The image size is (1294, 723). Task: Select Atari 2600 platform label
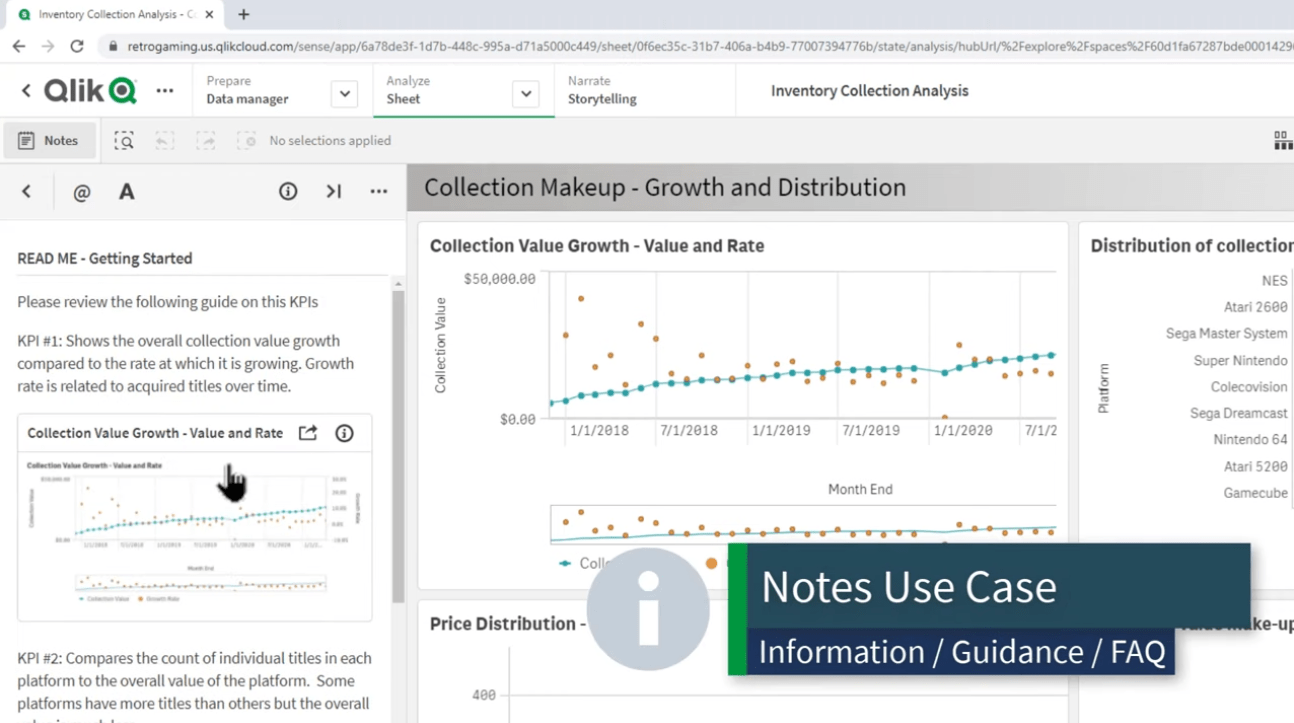(x=1255, y=307)
